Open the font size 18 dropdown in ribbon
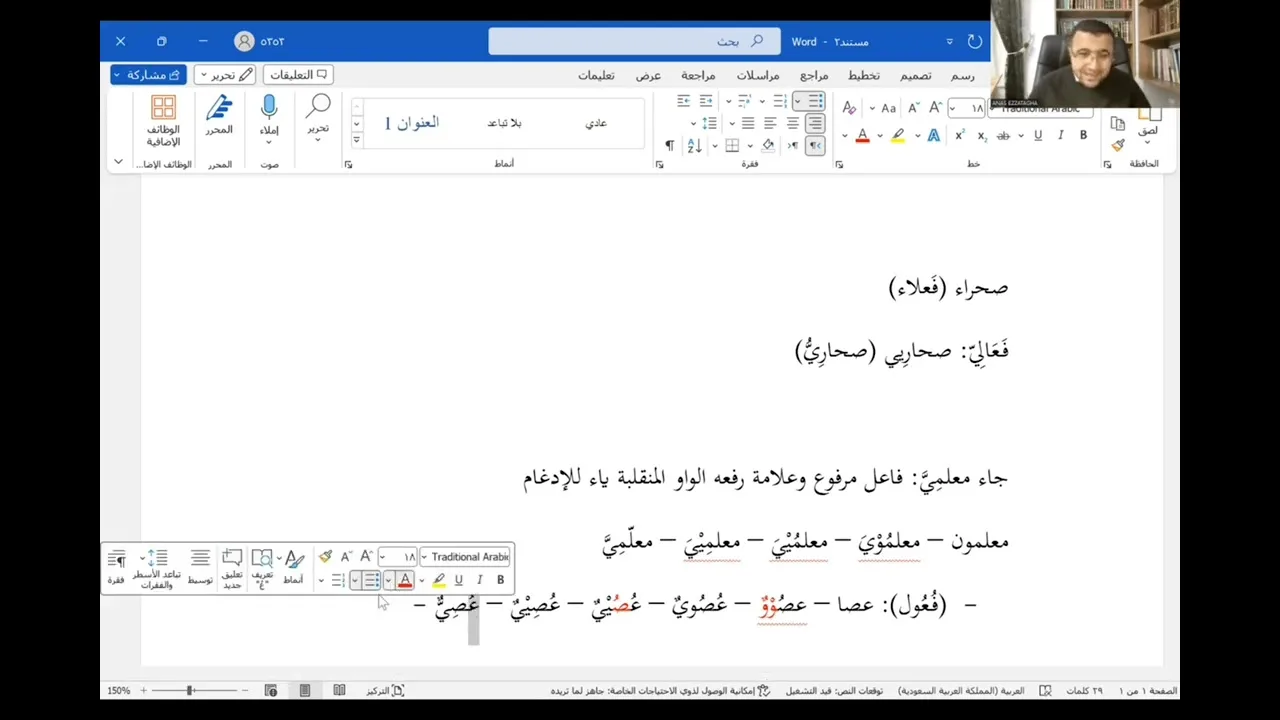 (953, 108)
